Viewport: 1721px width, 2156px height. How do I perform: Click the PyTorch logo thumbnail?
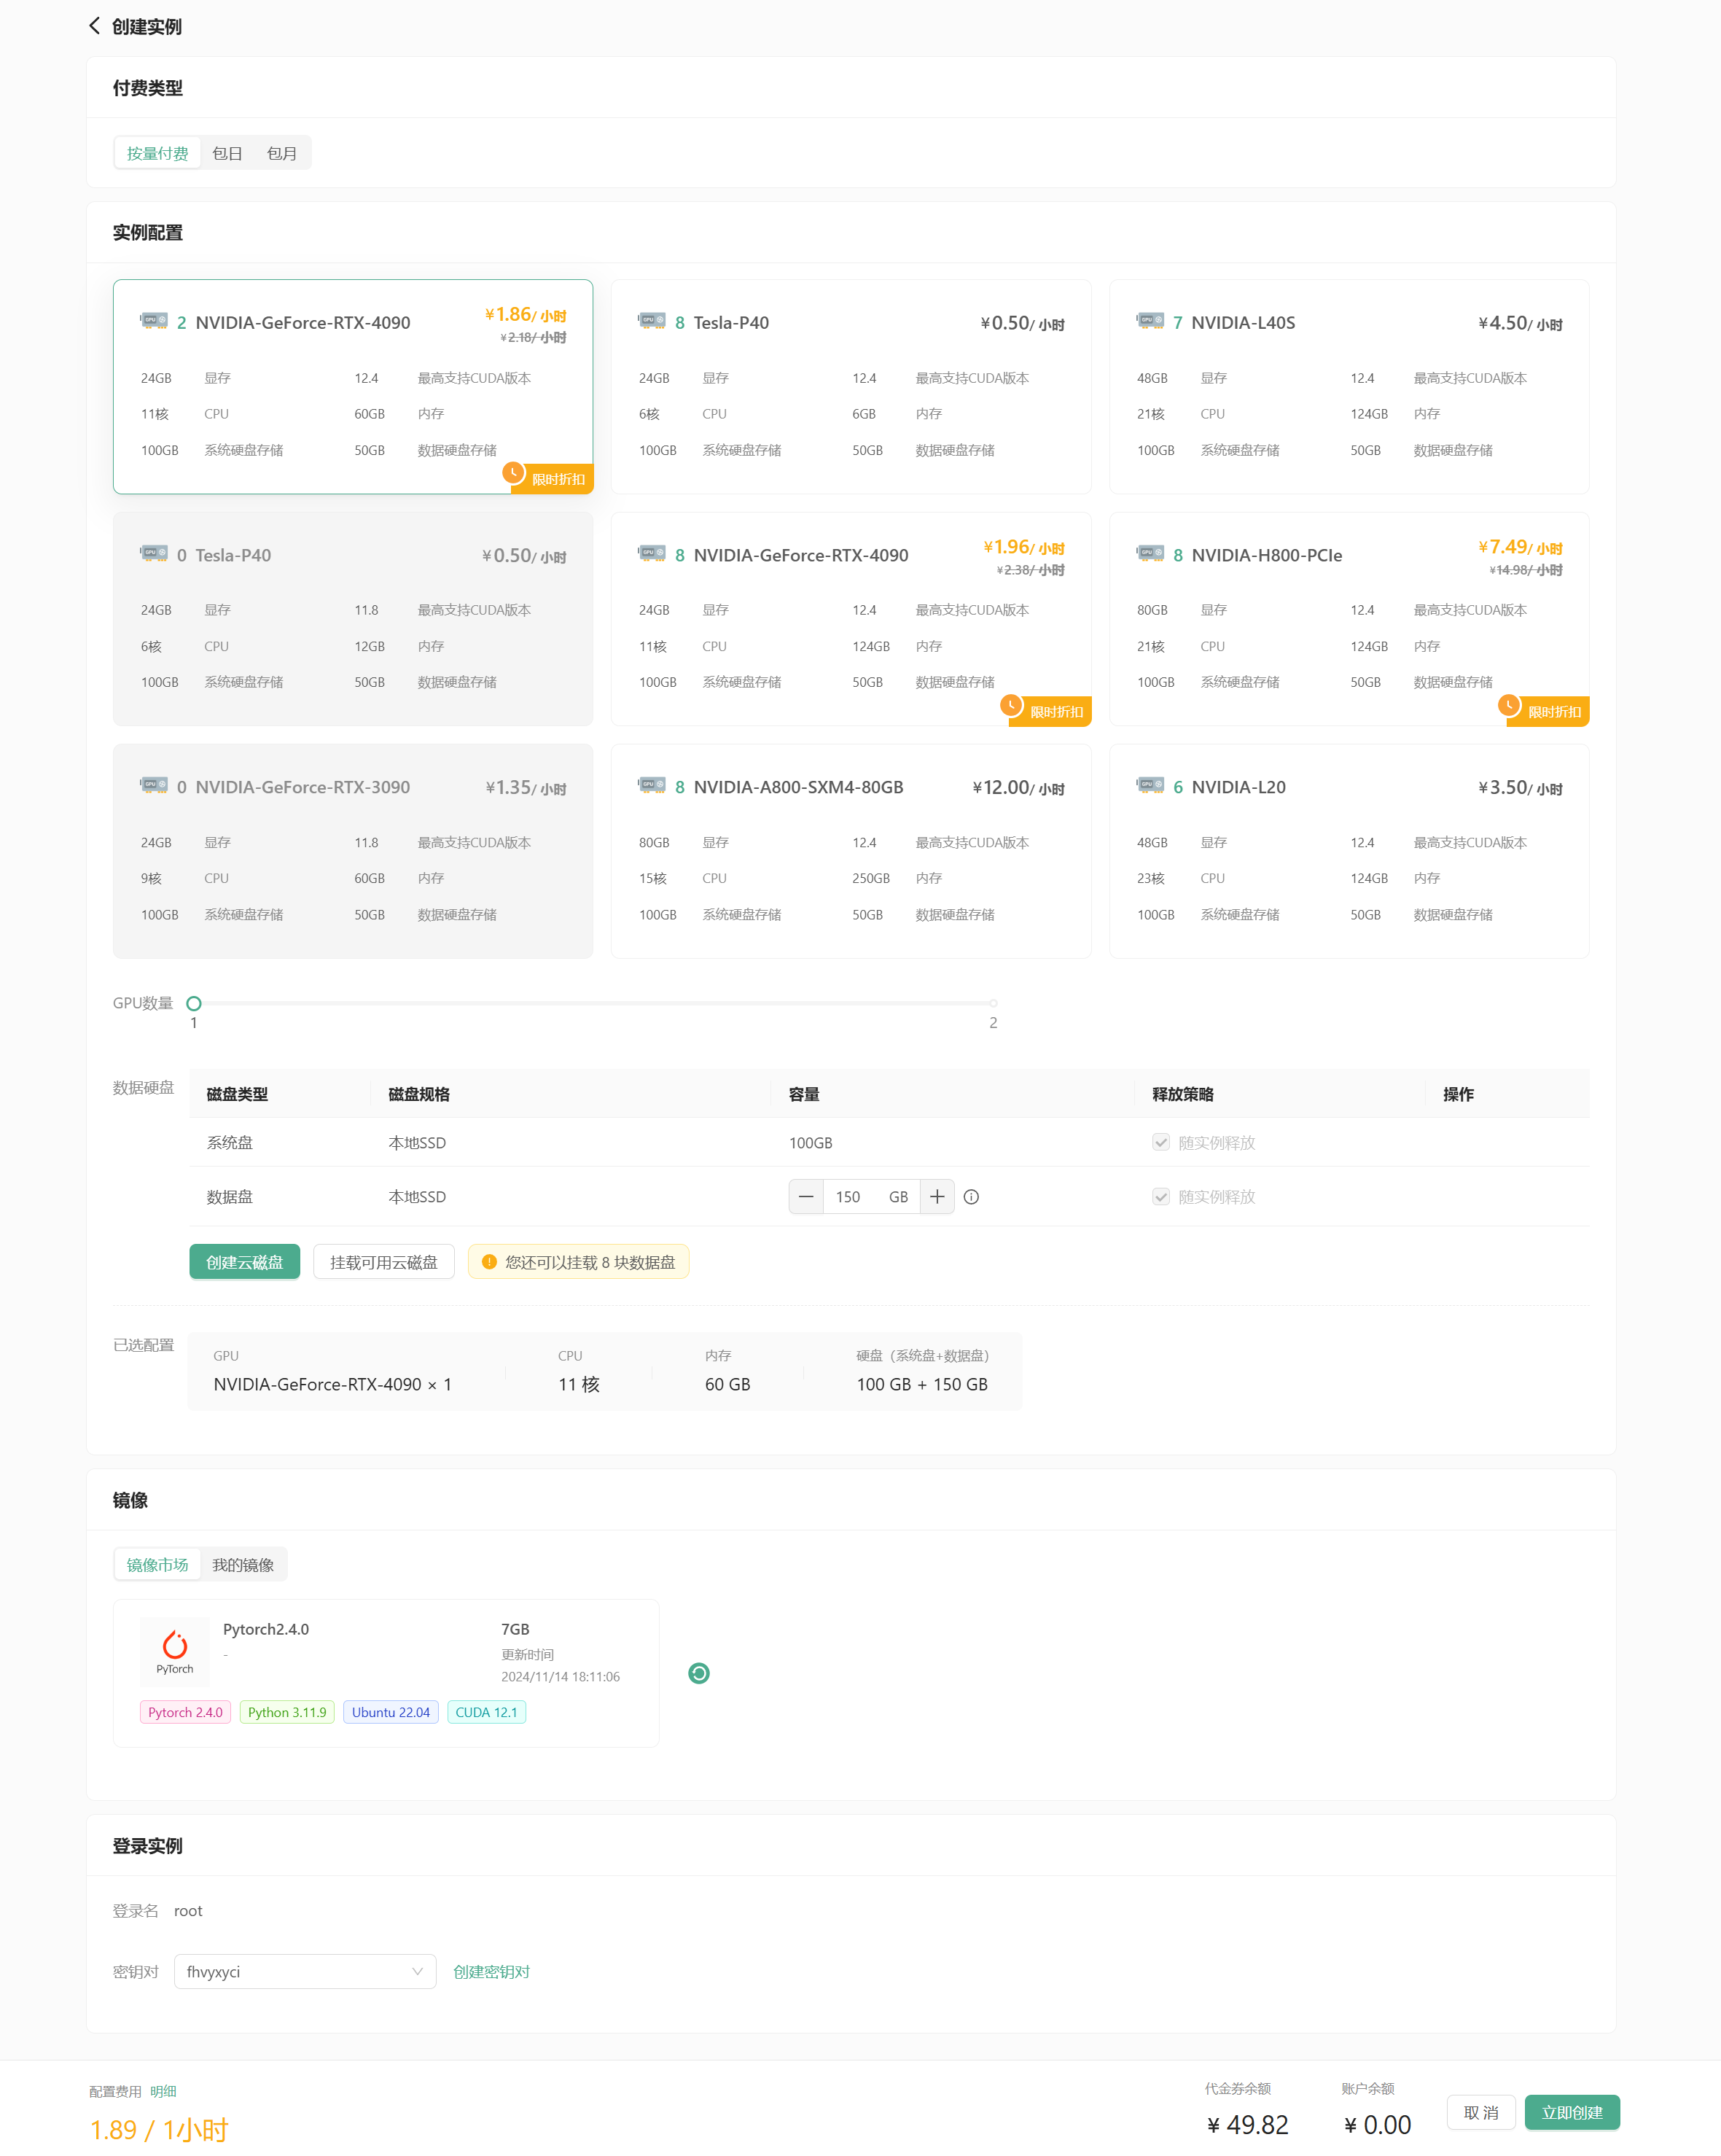pyautogui.click(x=175, y=1651)
